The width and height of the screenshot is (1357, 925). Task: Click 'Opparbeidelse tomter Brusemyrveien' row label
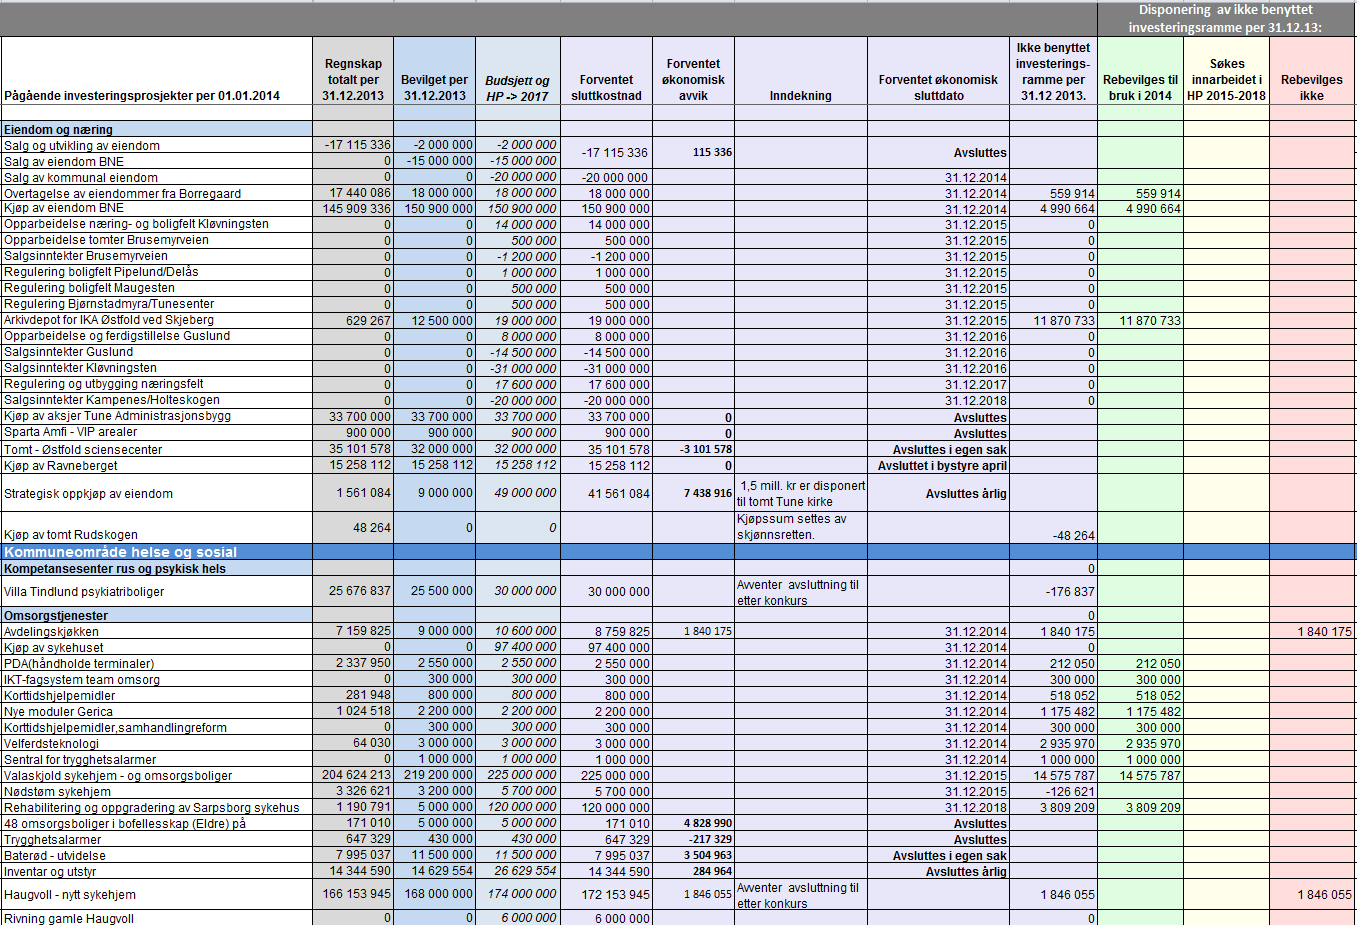(106, 240)
